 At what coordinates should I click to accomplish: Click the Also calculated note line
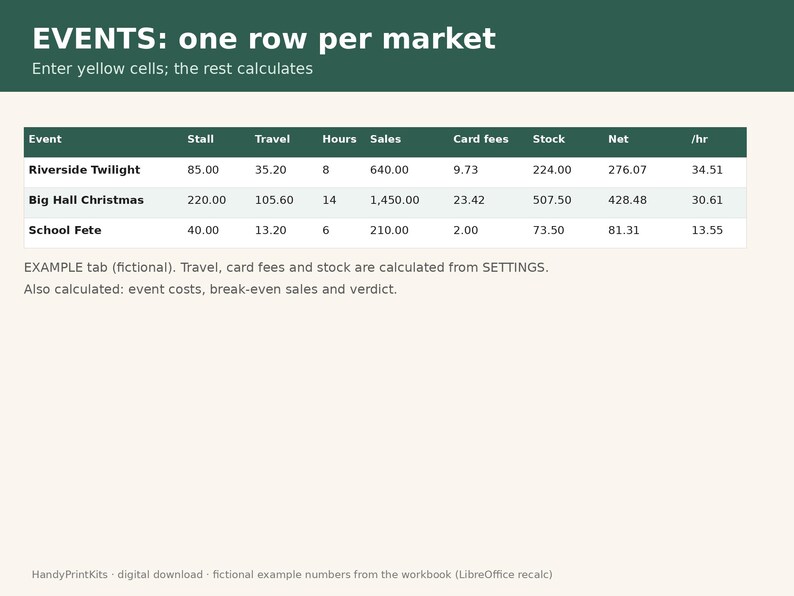point(210,289)
